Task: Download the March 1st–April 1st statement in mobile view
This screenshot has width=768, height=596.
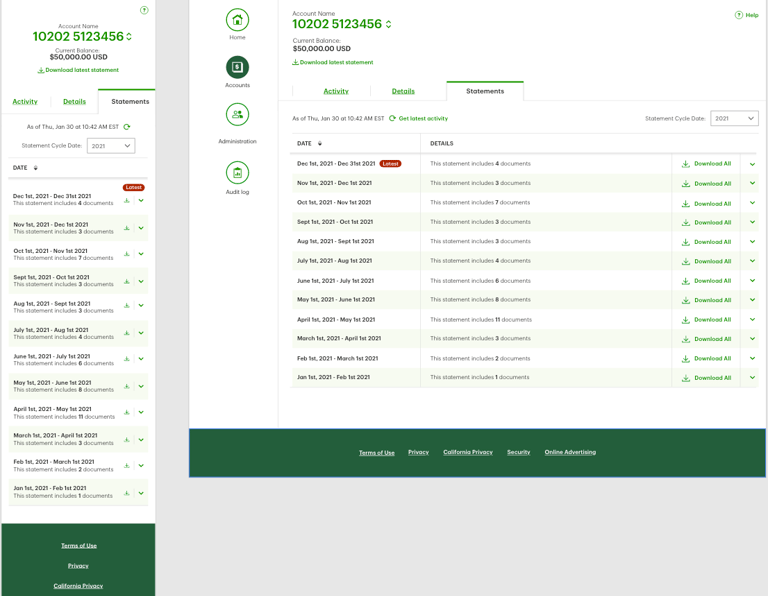Action: (x=126, y=439)
